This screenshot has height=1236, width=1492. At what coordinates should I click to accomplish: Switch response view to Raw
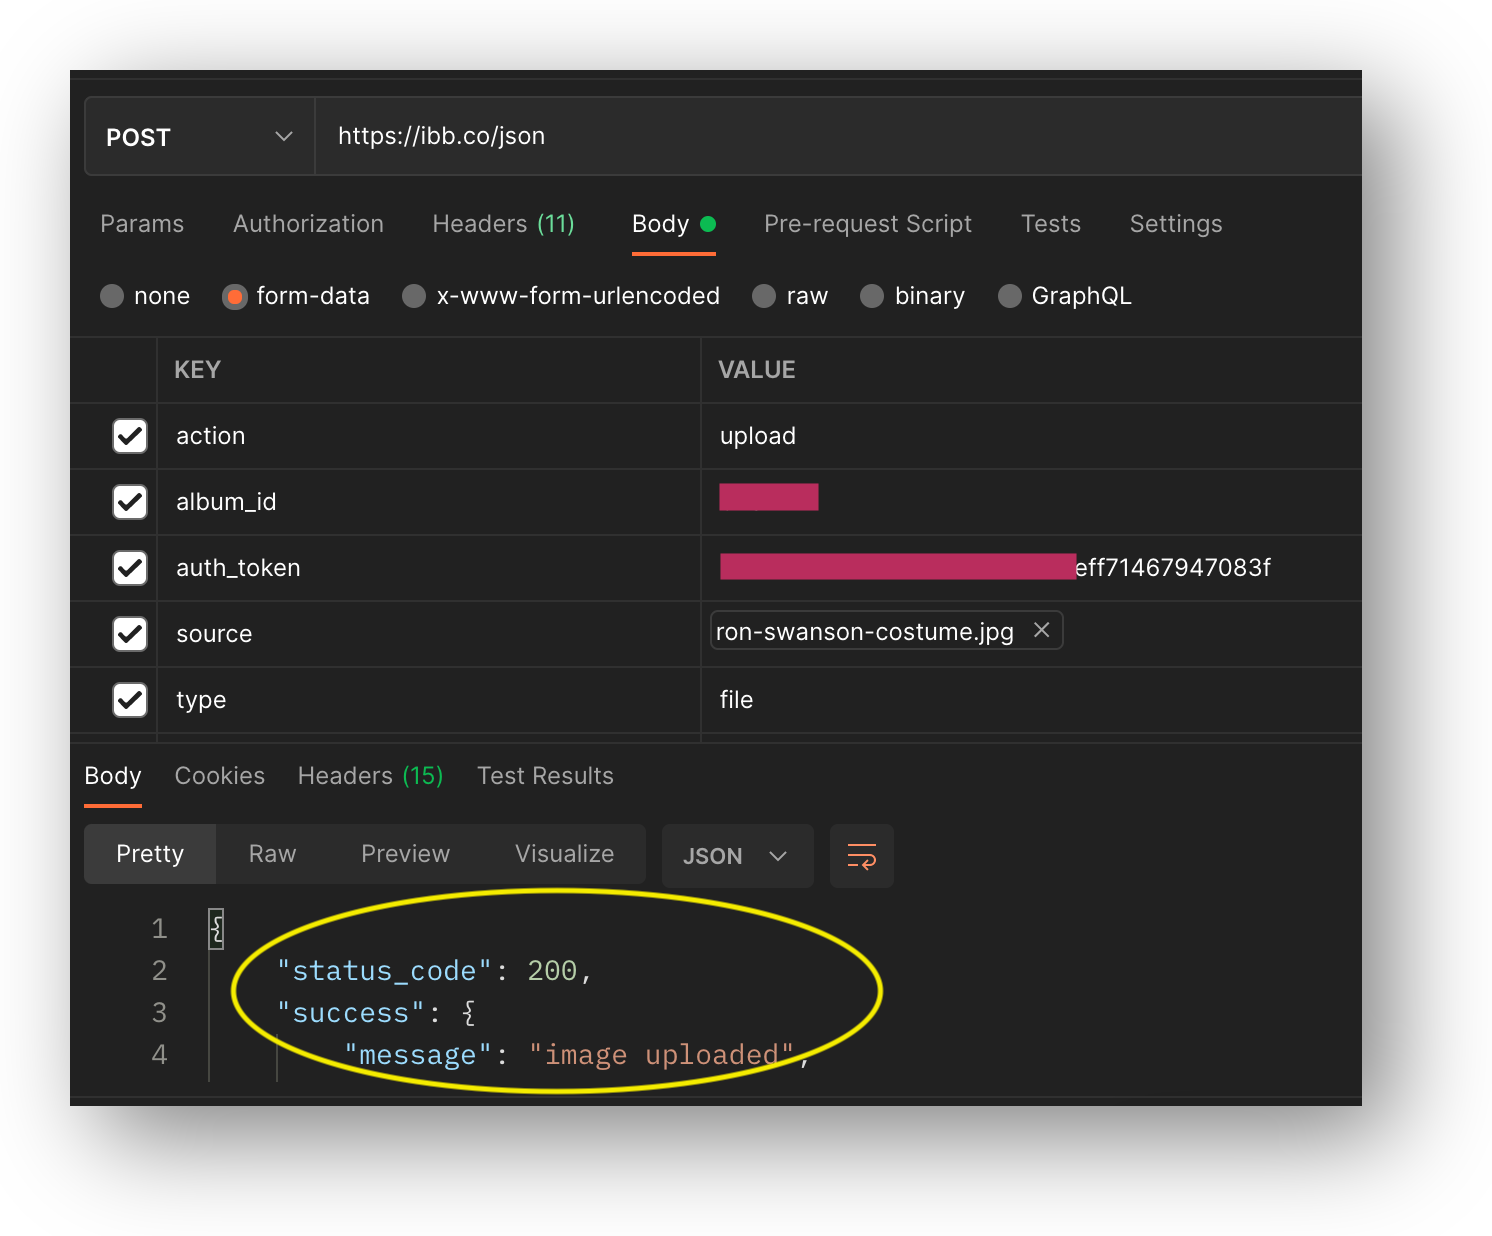point(271,854)
